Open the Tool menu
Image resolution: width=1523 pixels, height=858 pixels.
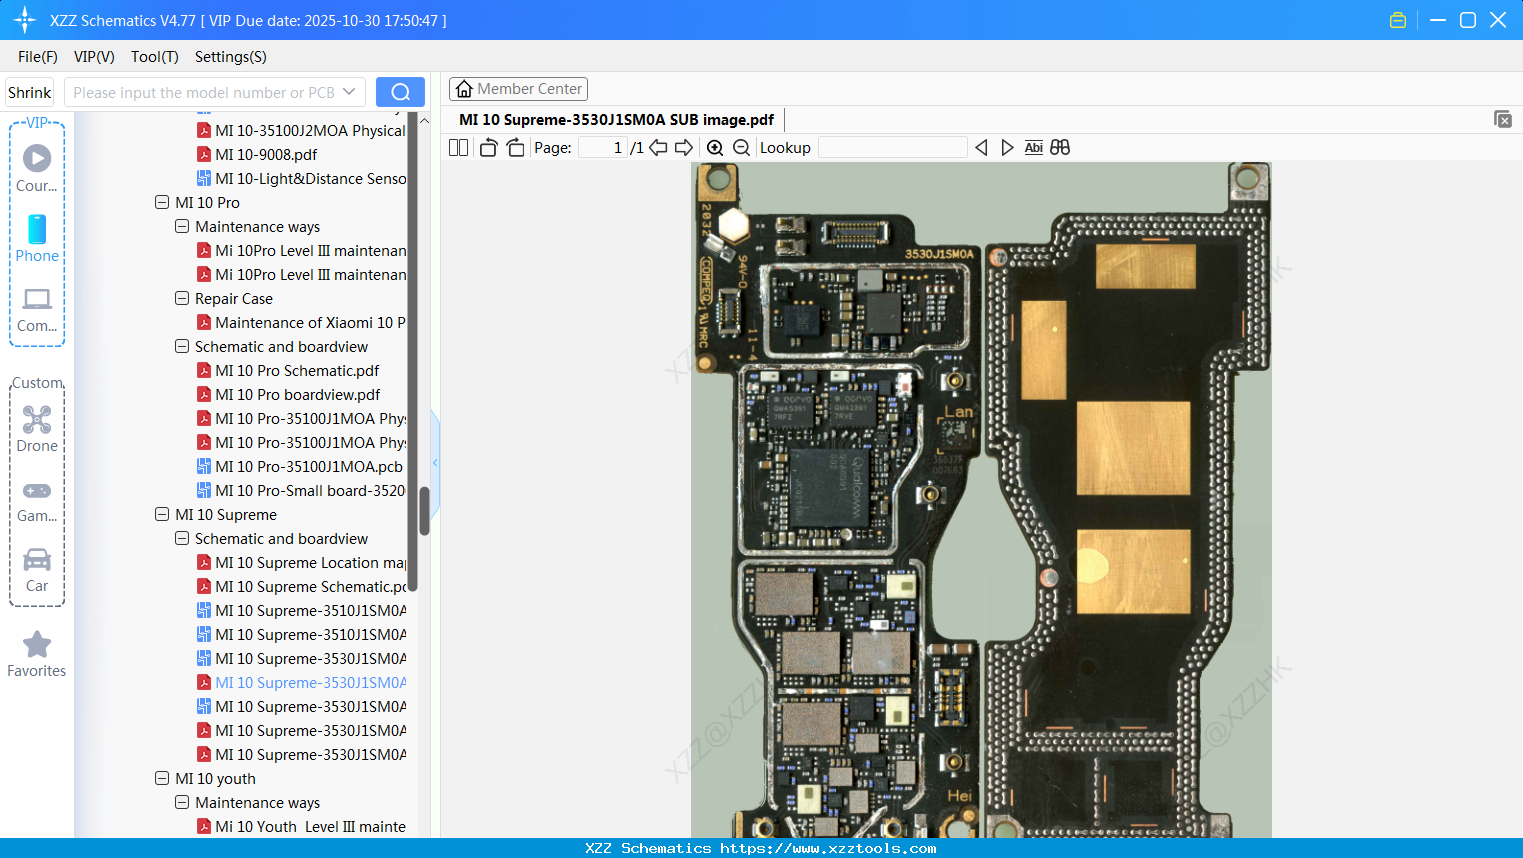[x=154, y=57]
